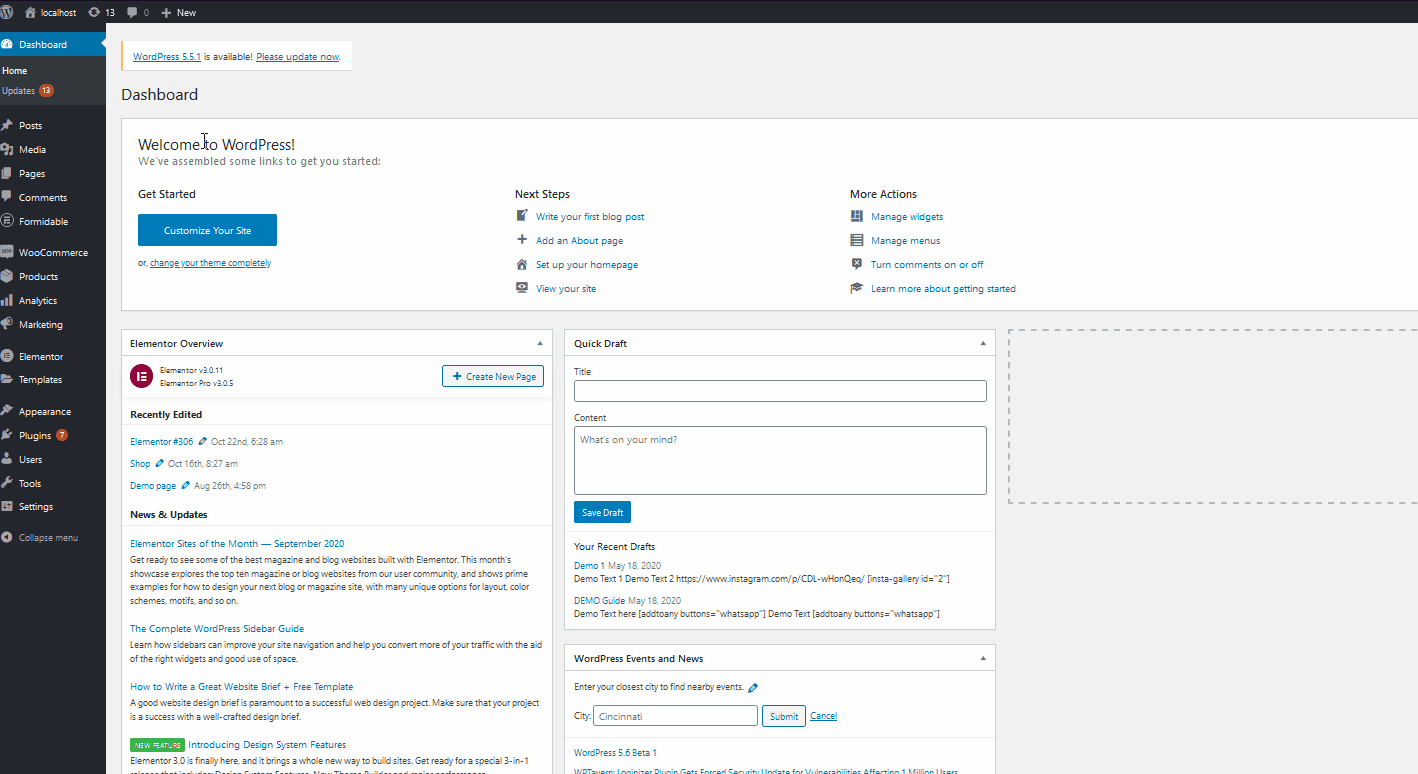The height and width of the screenshot is (774, 1418).
Task: Open WordPress 5.5.1 link
Action: [x=167, y=57]
